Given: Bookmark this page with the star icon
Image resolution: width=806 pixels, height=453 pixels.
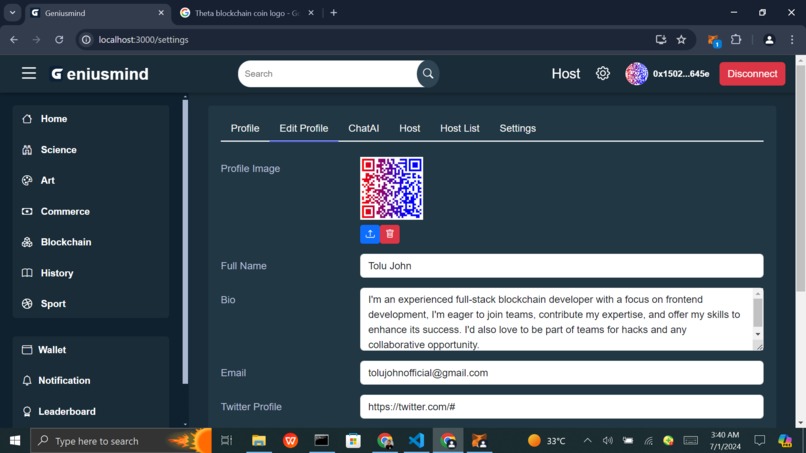Looking at the screenshot, I should click(681, 40).
